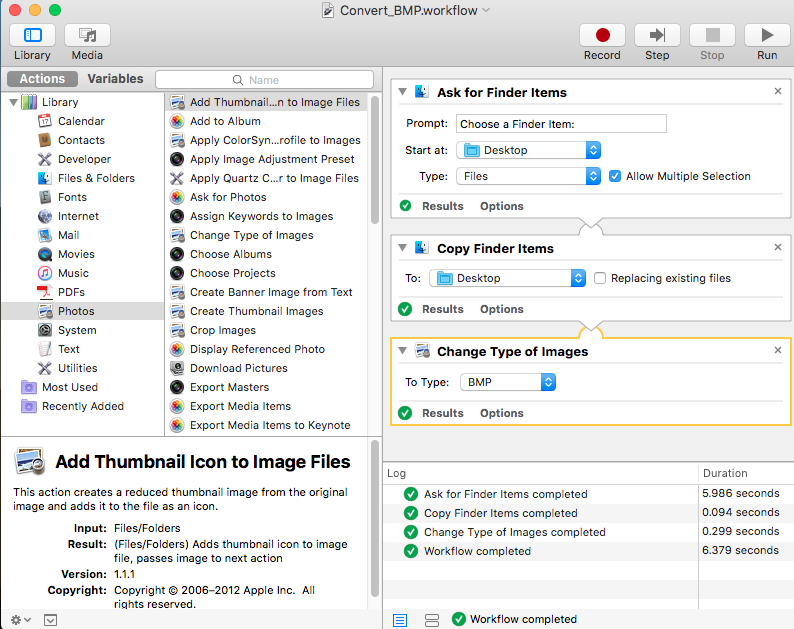Show the variables list view icon
Viewport: 794px width, 629px height.
coord(432,620)
